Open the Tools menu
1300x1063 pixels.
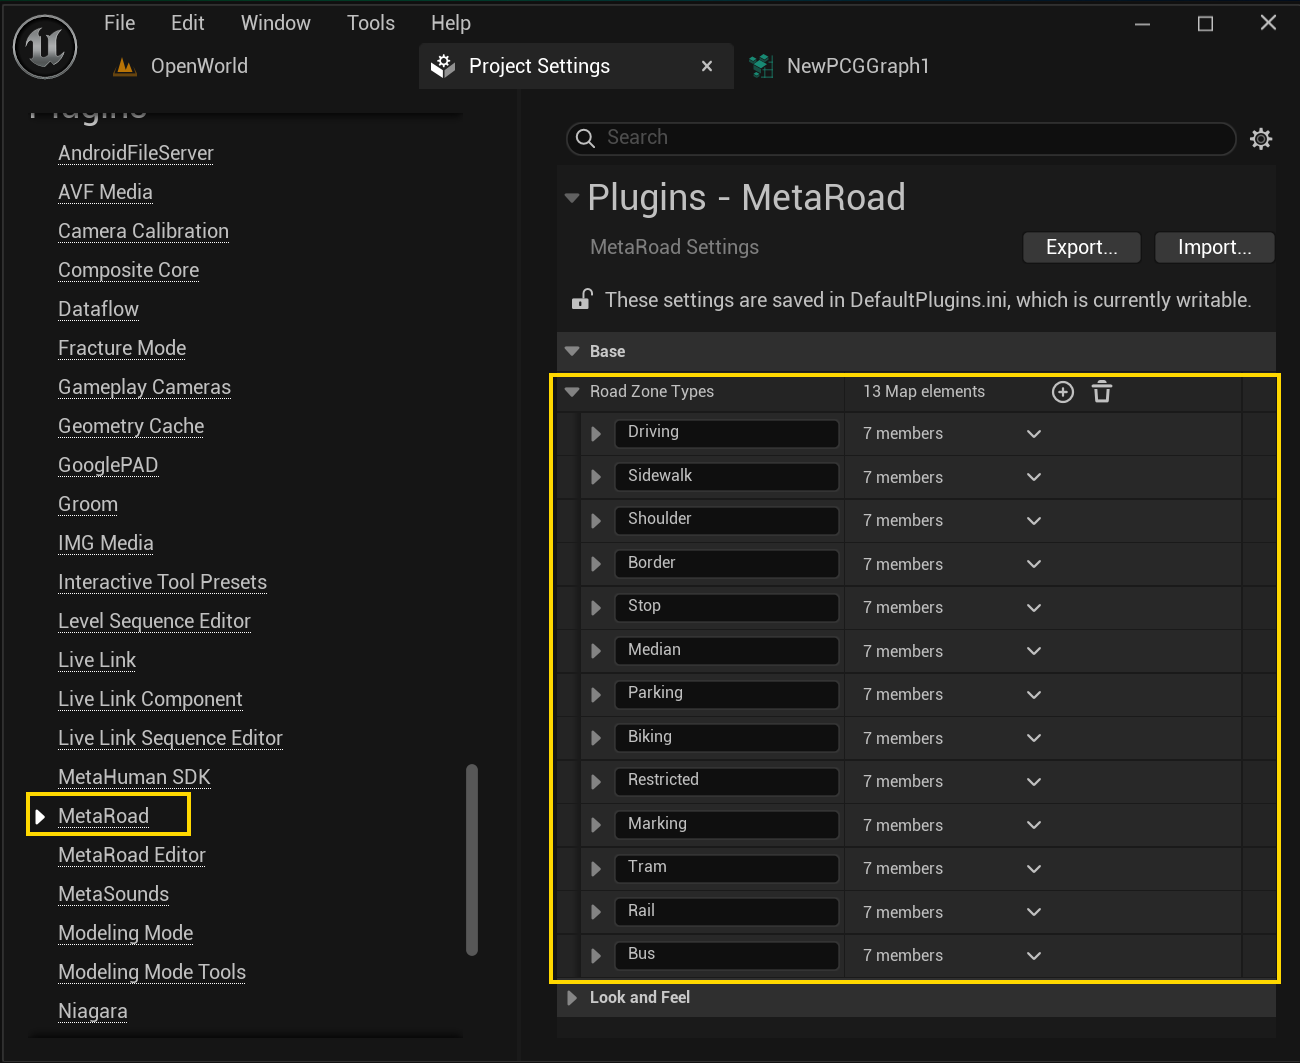(370, 23)
